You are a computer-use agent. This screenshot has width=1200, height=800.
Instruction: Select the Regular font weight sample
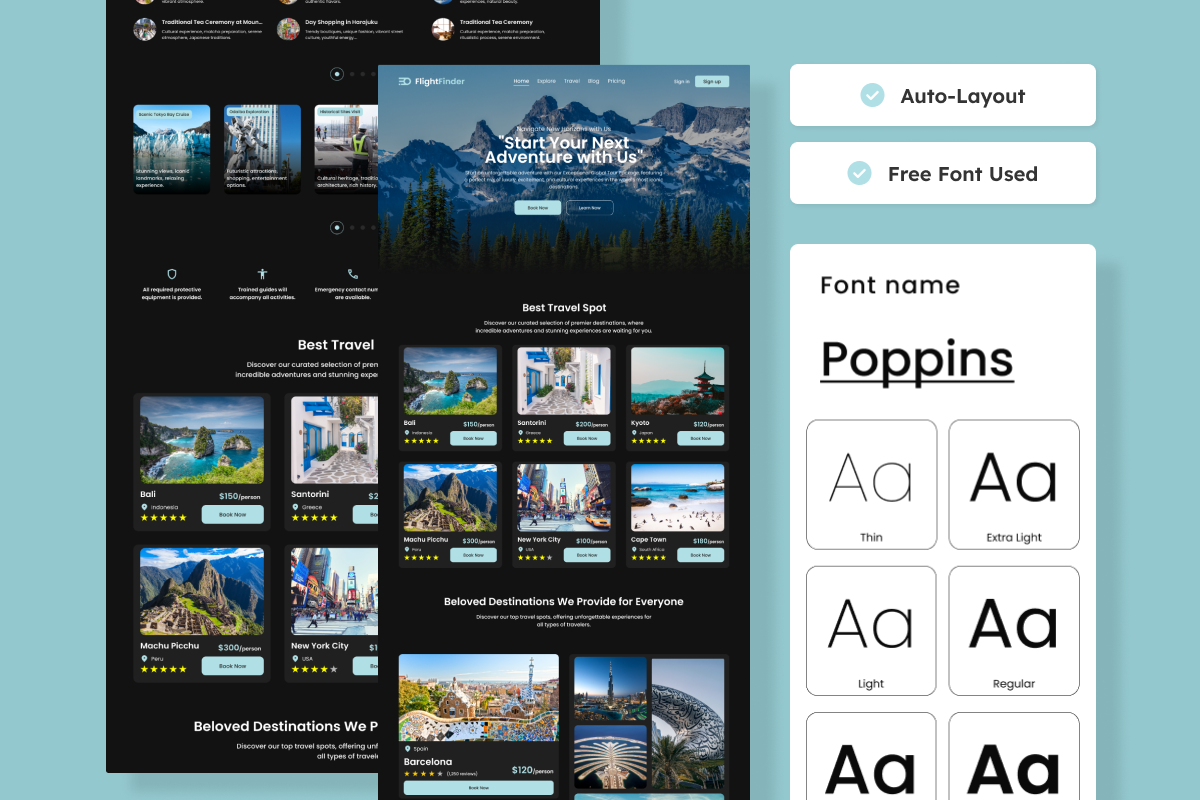[1014, 631]
